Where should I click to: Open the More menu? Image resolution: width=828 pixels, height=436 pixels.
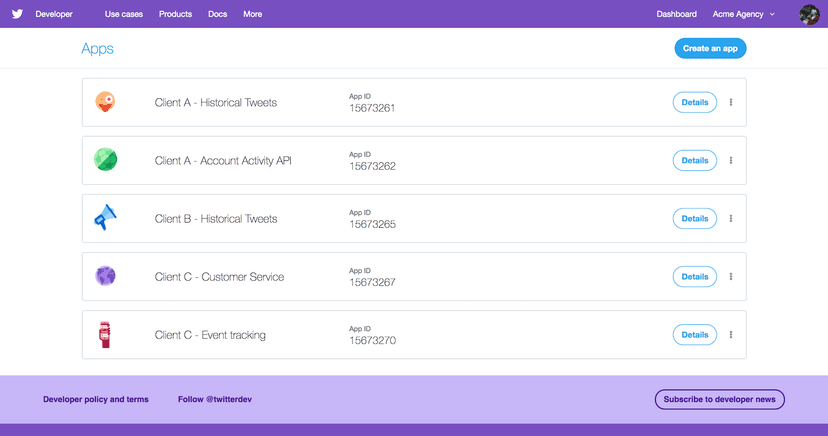point(252,14)
